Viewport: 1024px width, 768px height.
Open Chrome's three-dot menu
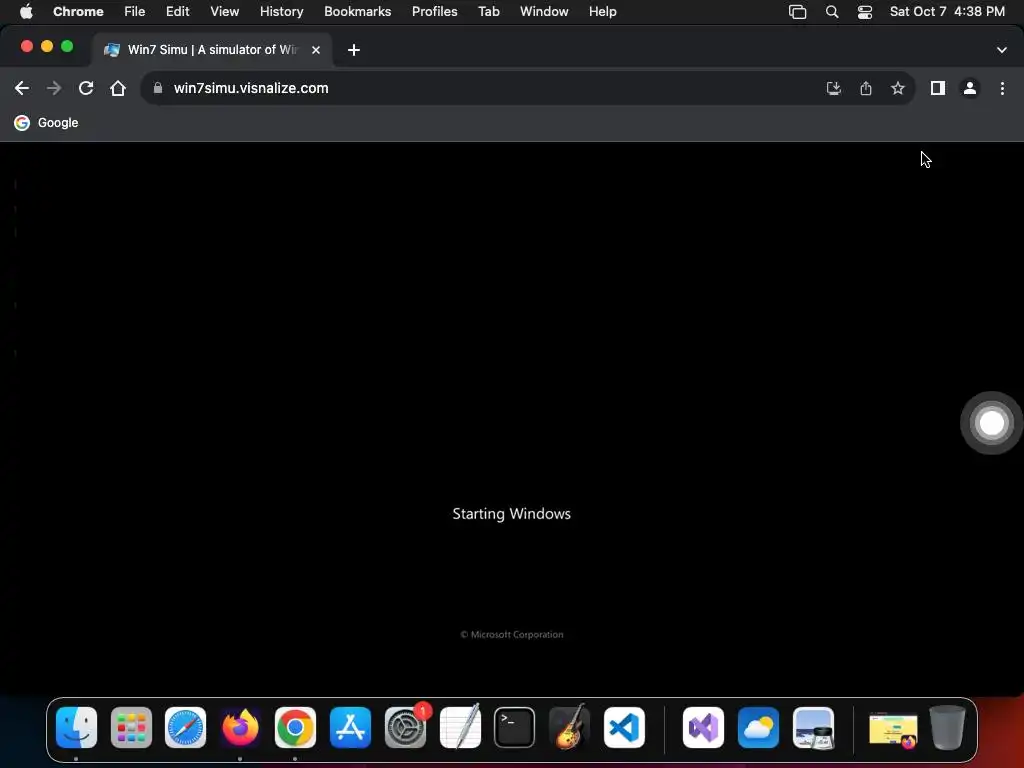click(1002, 88)
